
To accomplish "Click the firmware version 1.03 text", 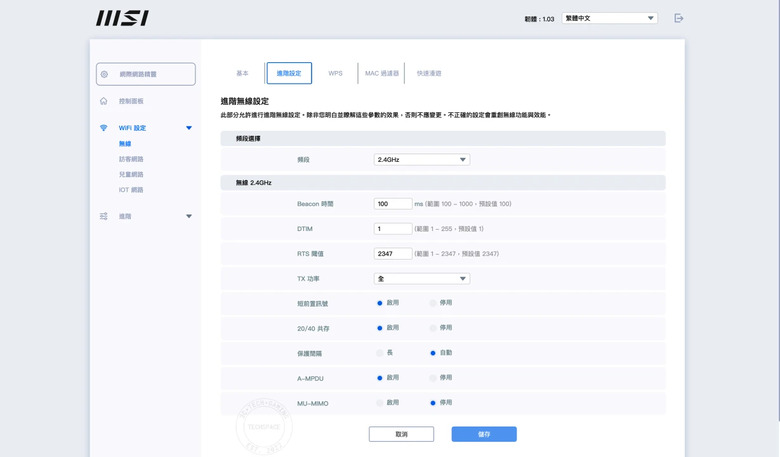I will tap(539, 19).
